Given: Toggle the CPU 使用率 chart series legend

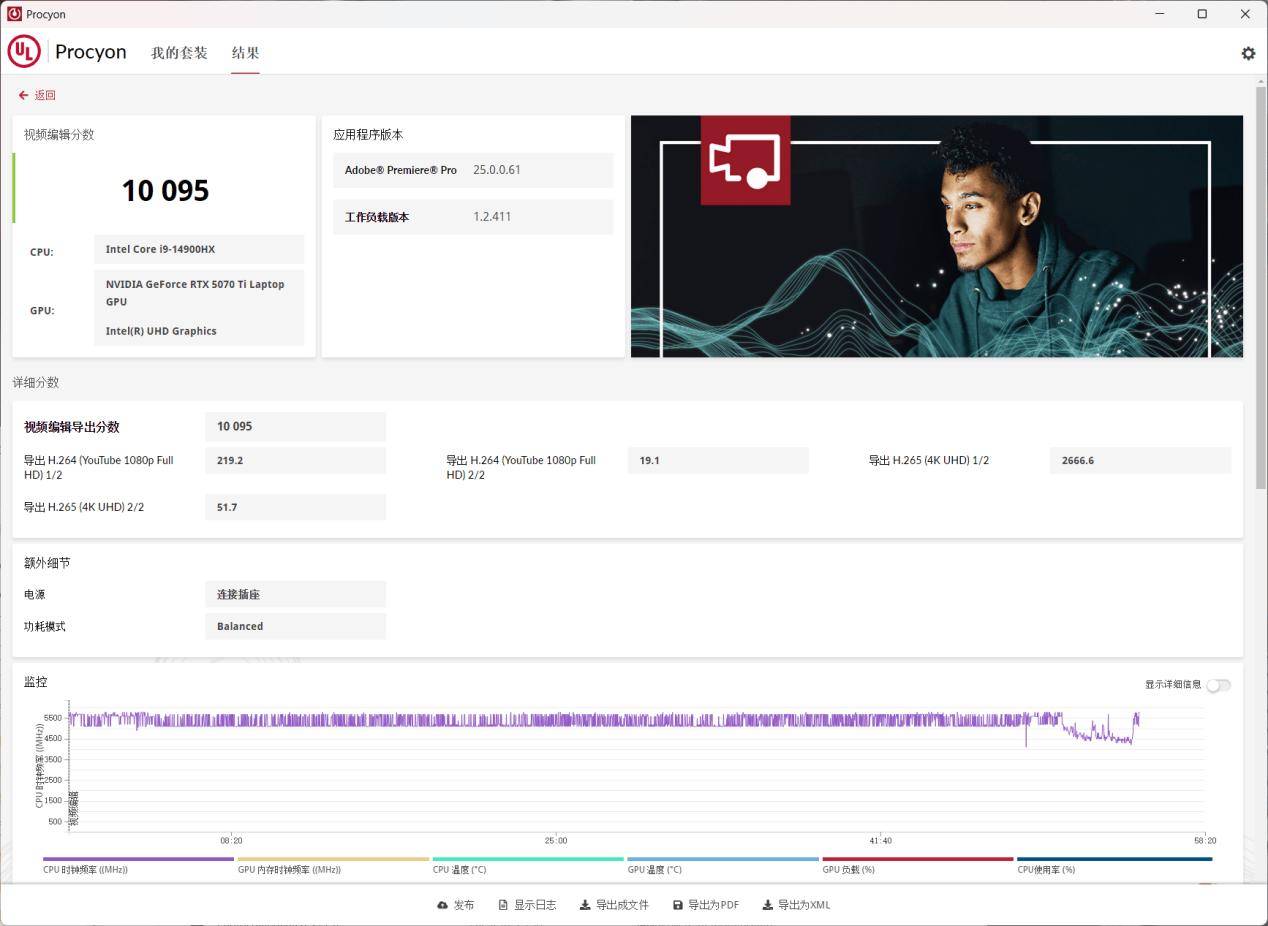Looking at the screenshot, I should [x=1045, y=869].
